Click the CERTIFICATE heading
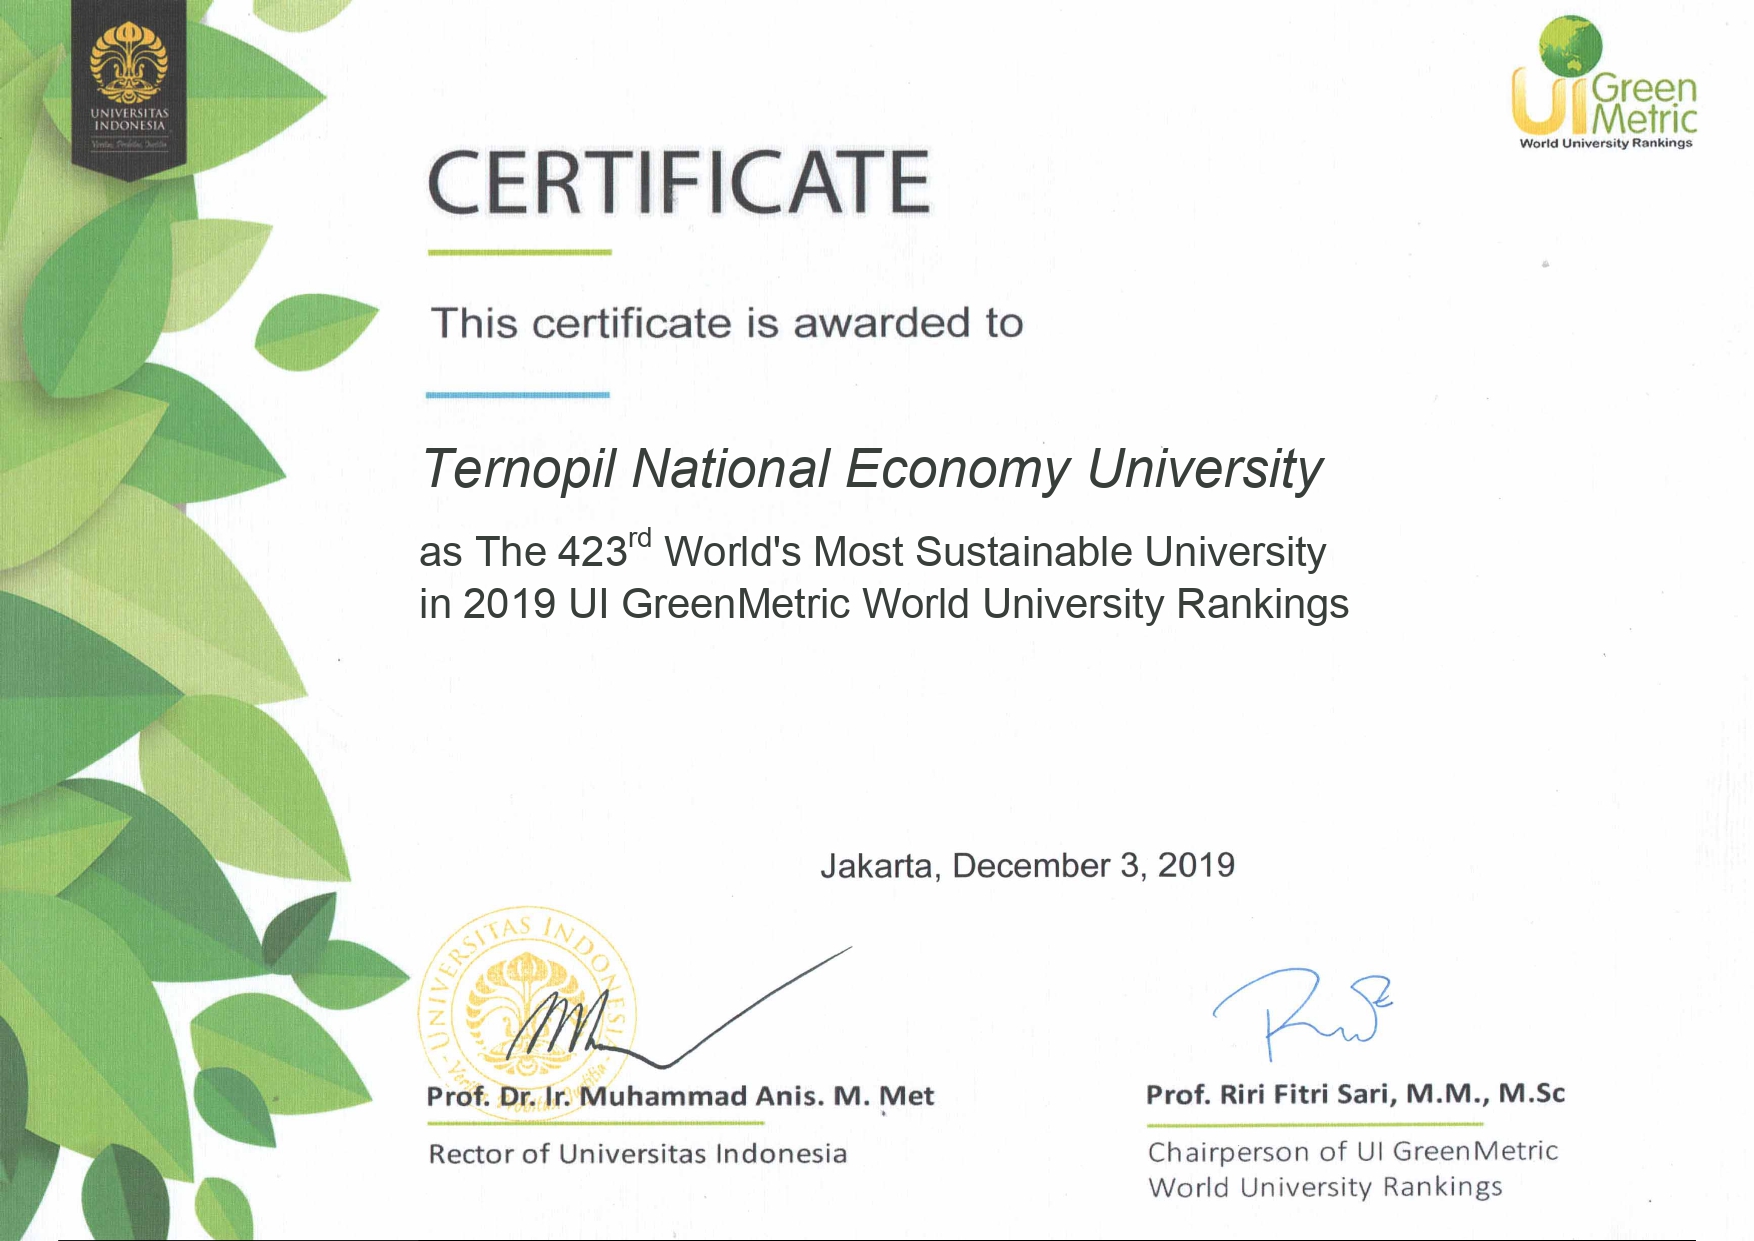This screenshot has height=1241, width=1754. (679, 182)
